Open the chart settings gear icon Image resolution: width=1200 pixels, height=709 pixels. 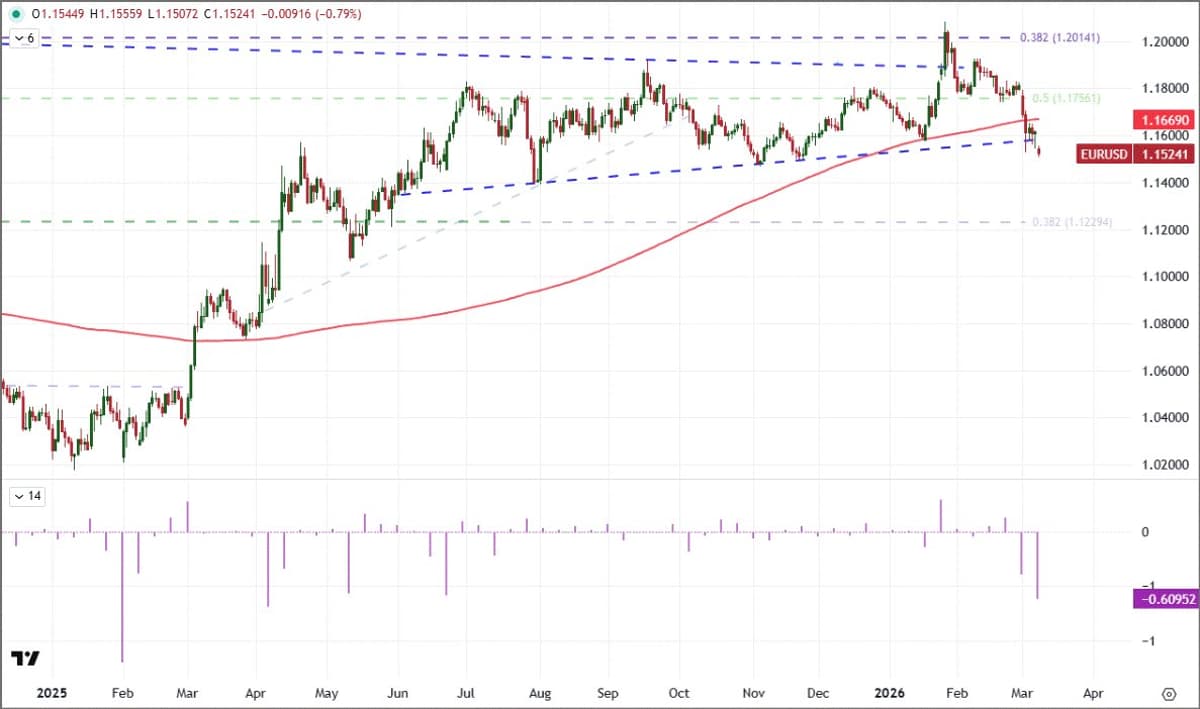[x=1168, y=692]
